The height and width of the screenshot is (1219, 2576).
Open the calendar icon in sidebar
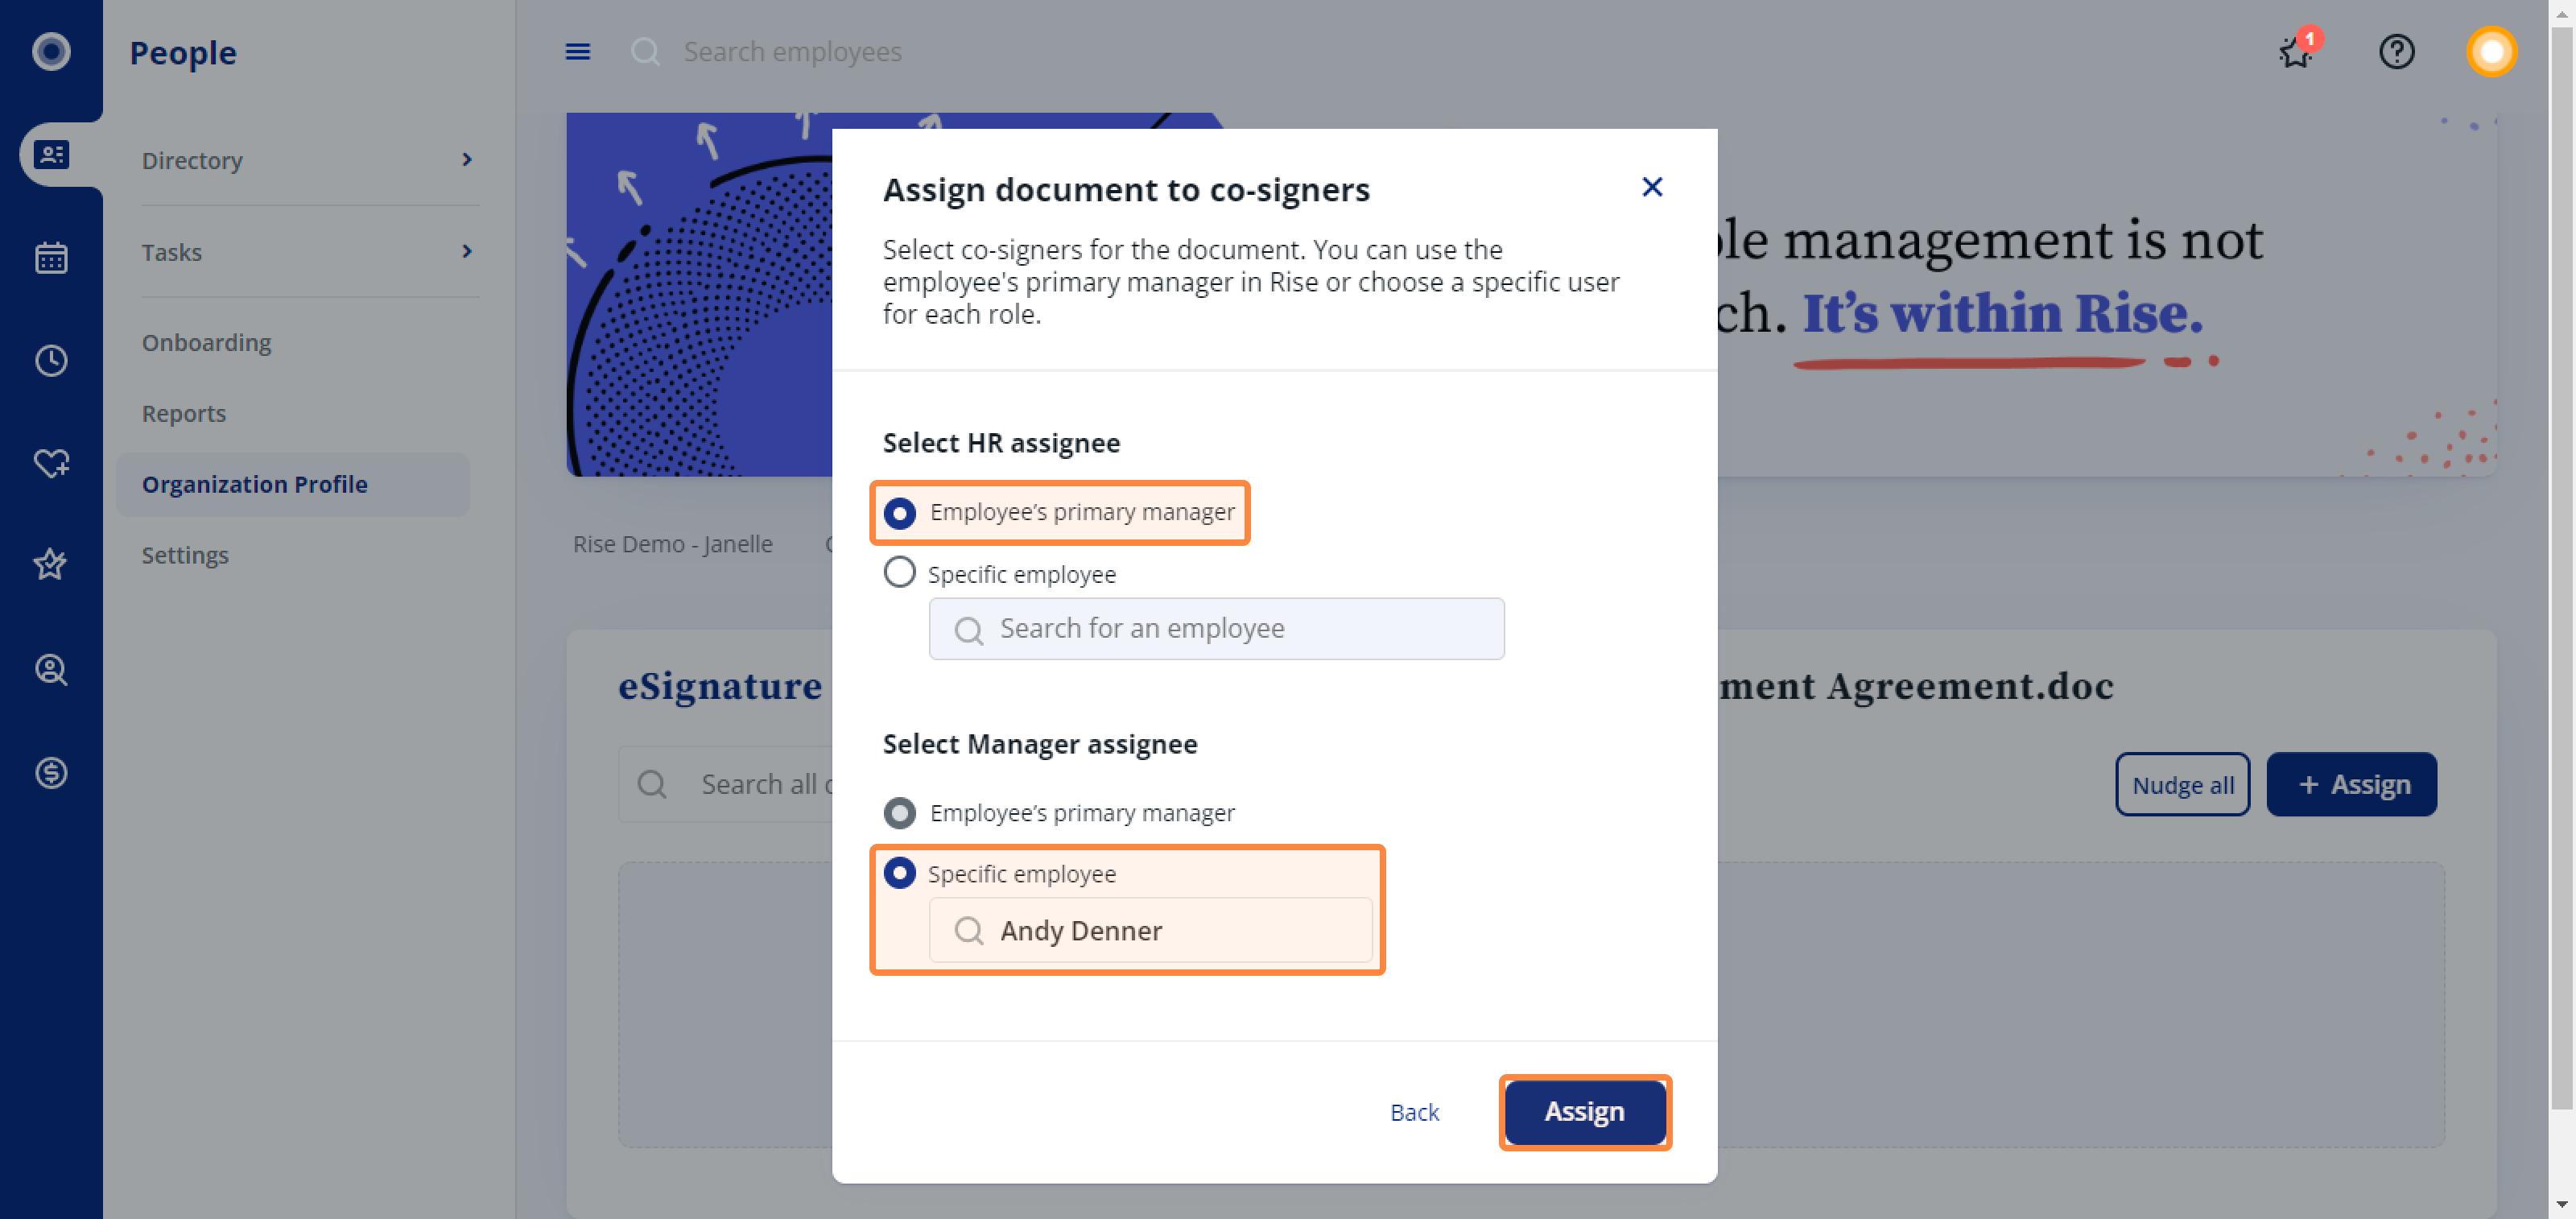[x=51, y=258]
